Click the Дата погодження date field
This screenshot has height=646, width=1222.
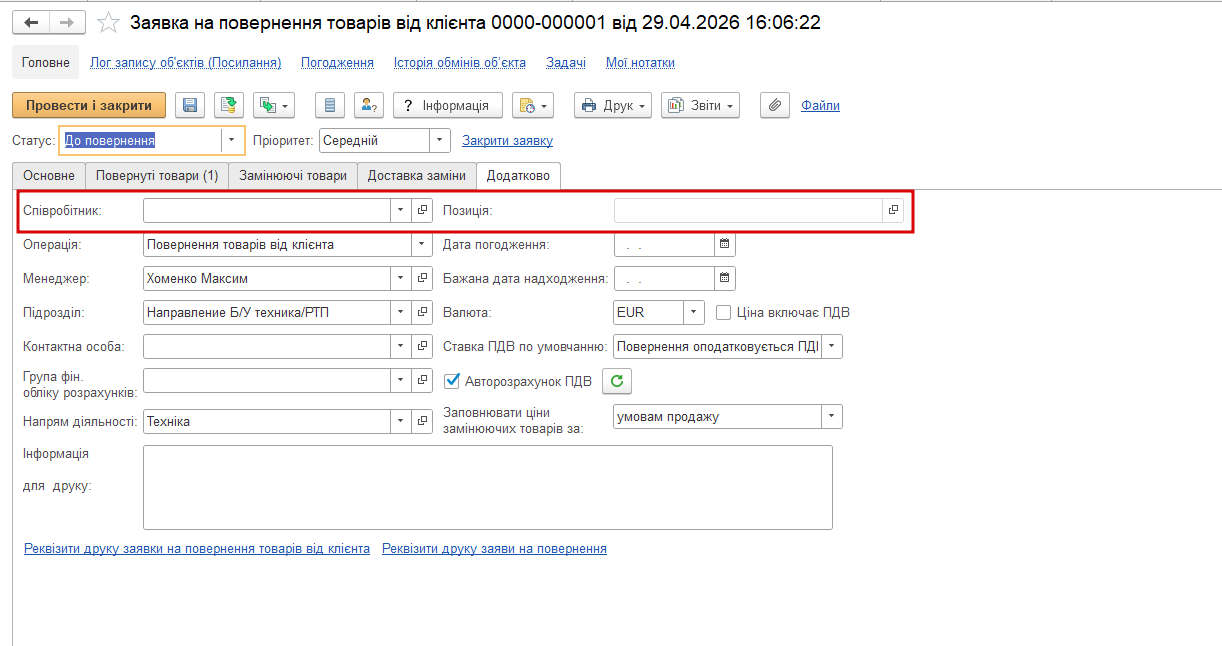pyautogui.click(x=664, y=244)
